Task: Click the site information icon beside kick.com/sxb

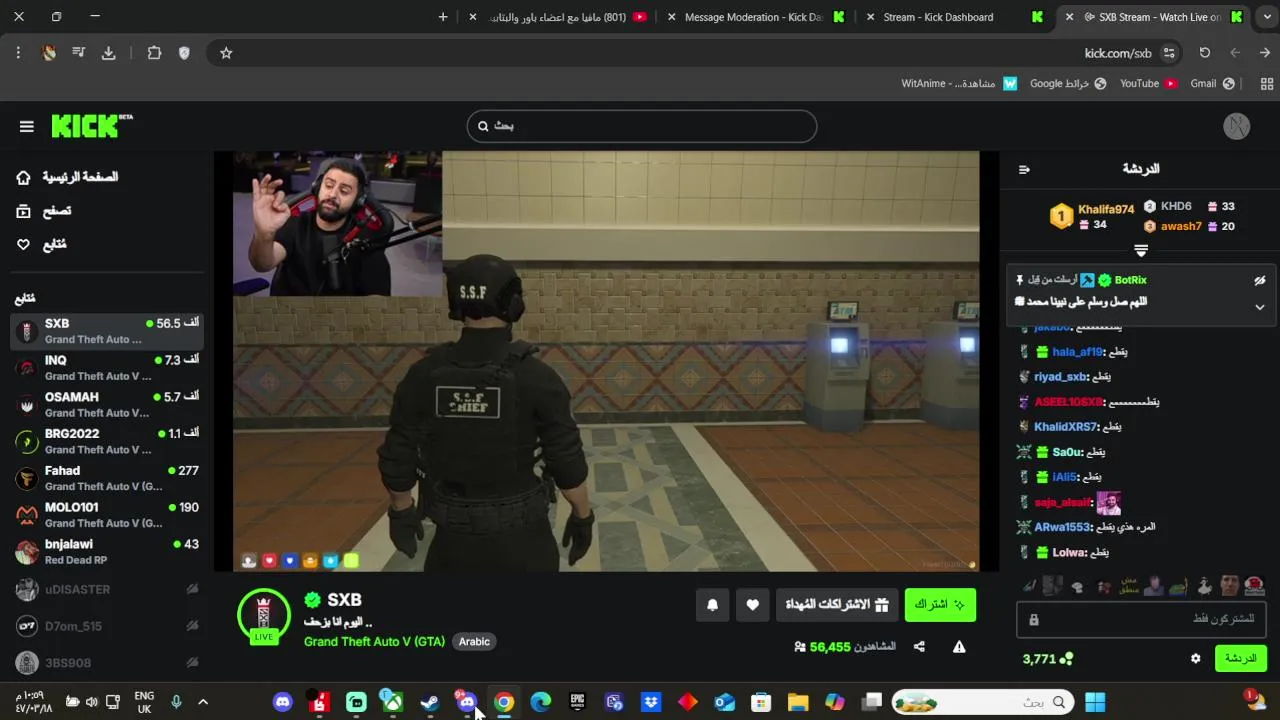Action: click(1169, 53)
